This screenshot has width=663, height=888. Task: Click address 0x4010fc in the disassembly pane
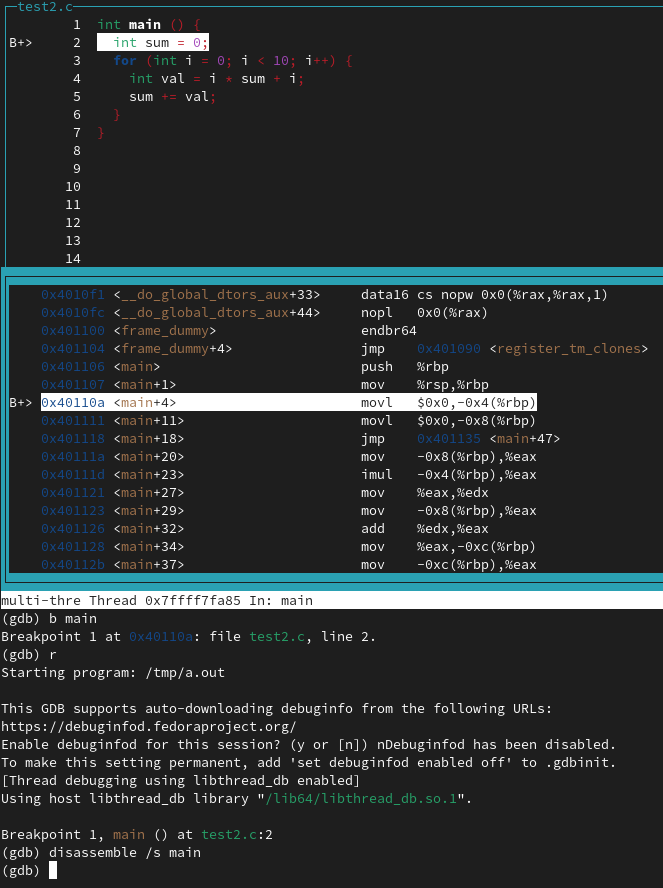click(x=73, y=313)
